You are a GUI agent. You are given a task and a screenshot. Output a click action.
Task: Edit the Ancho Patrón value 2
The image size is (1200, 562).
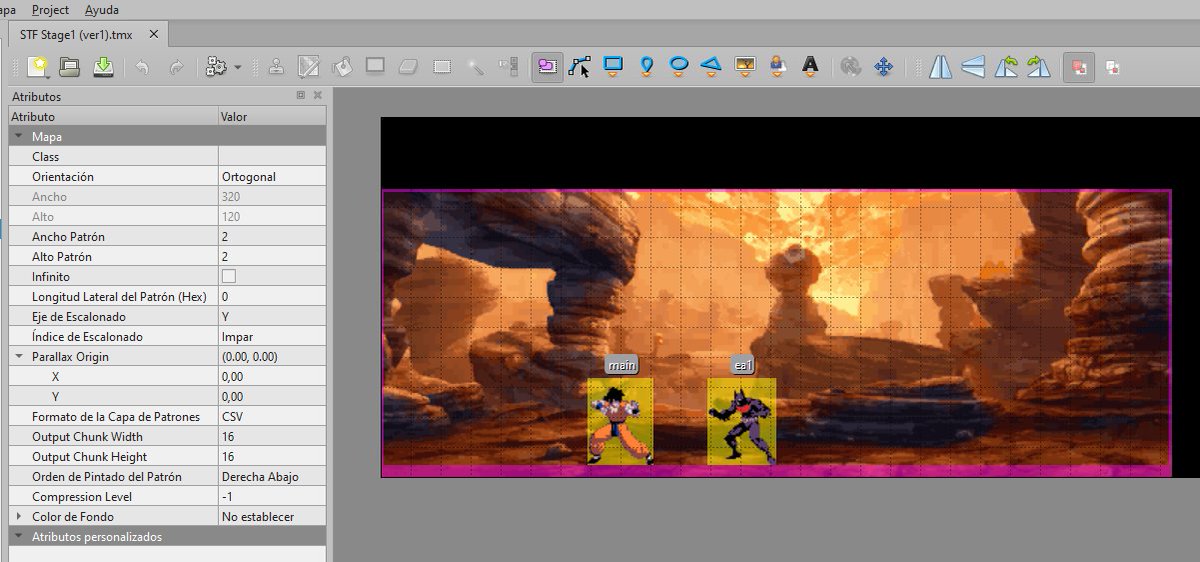272,237
